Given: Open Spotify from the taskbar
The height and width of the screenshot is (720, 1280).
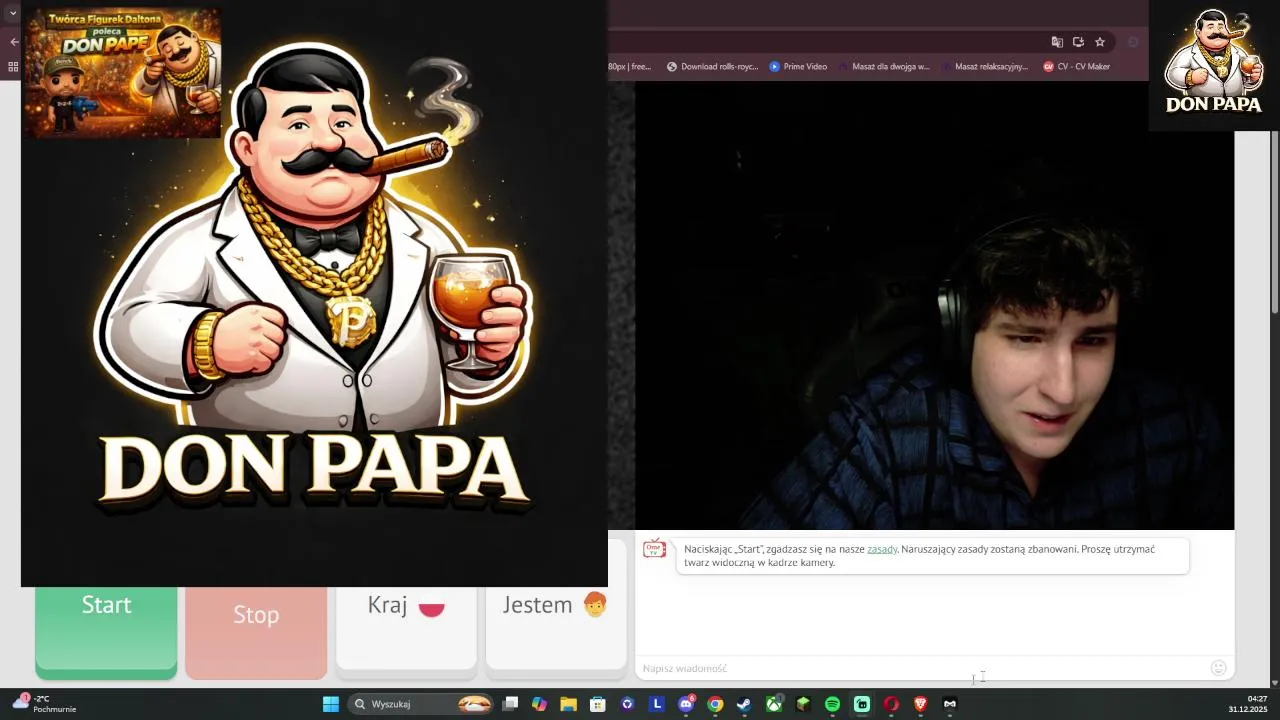Looking at the screenshot, I should click(x=832, y=704).
